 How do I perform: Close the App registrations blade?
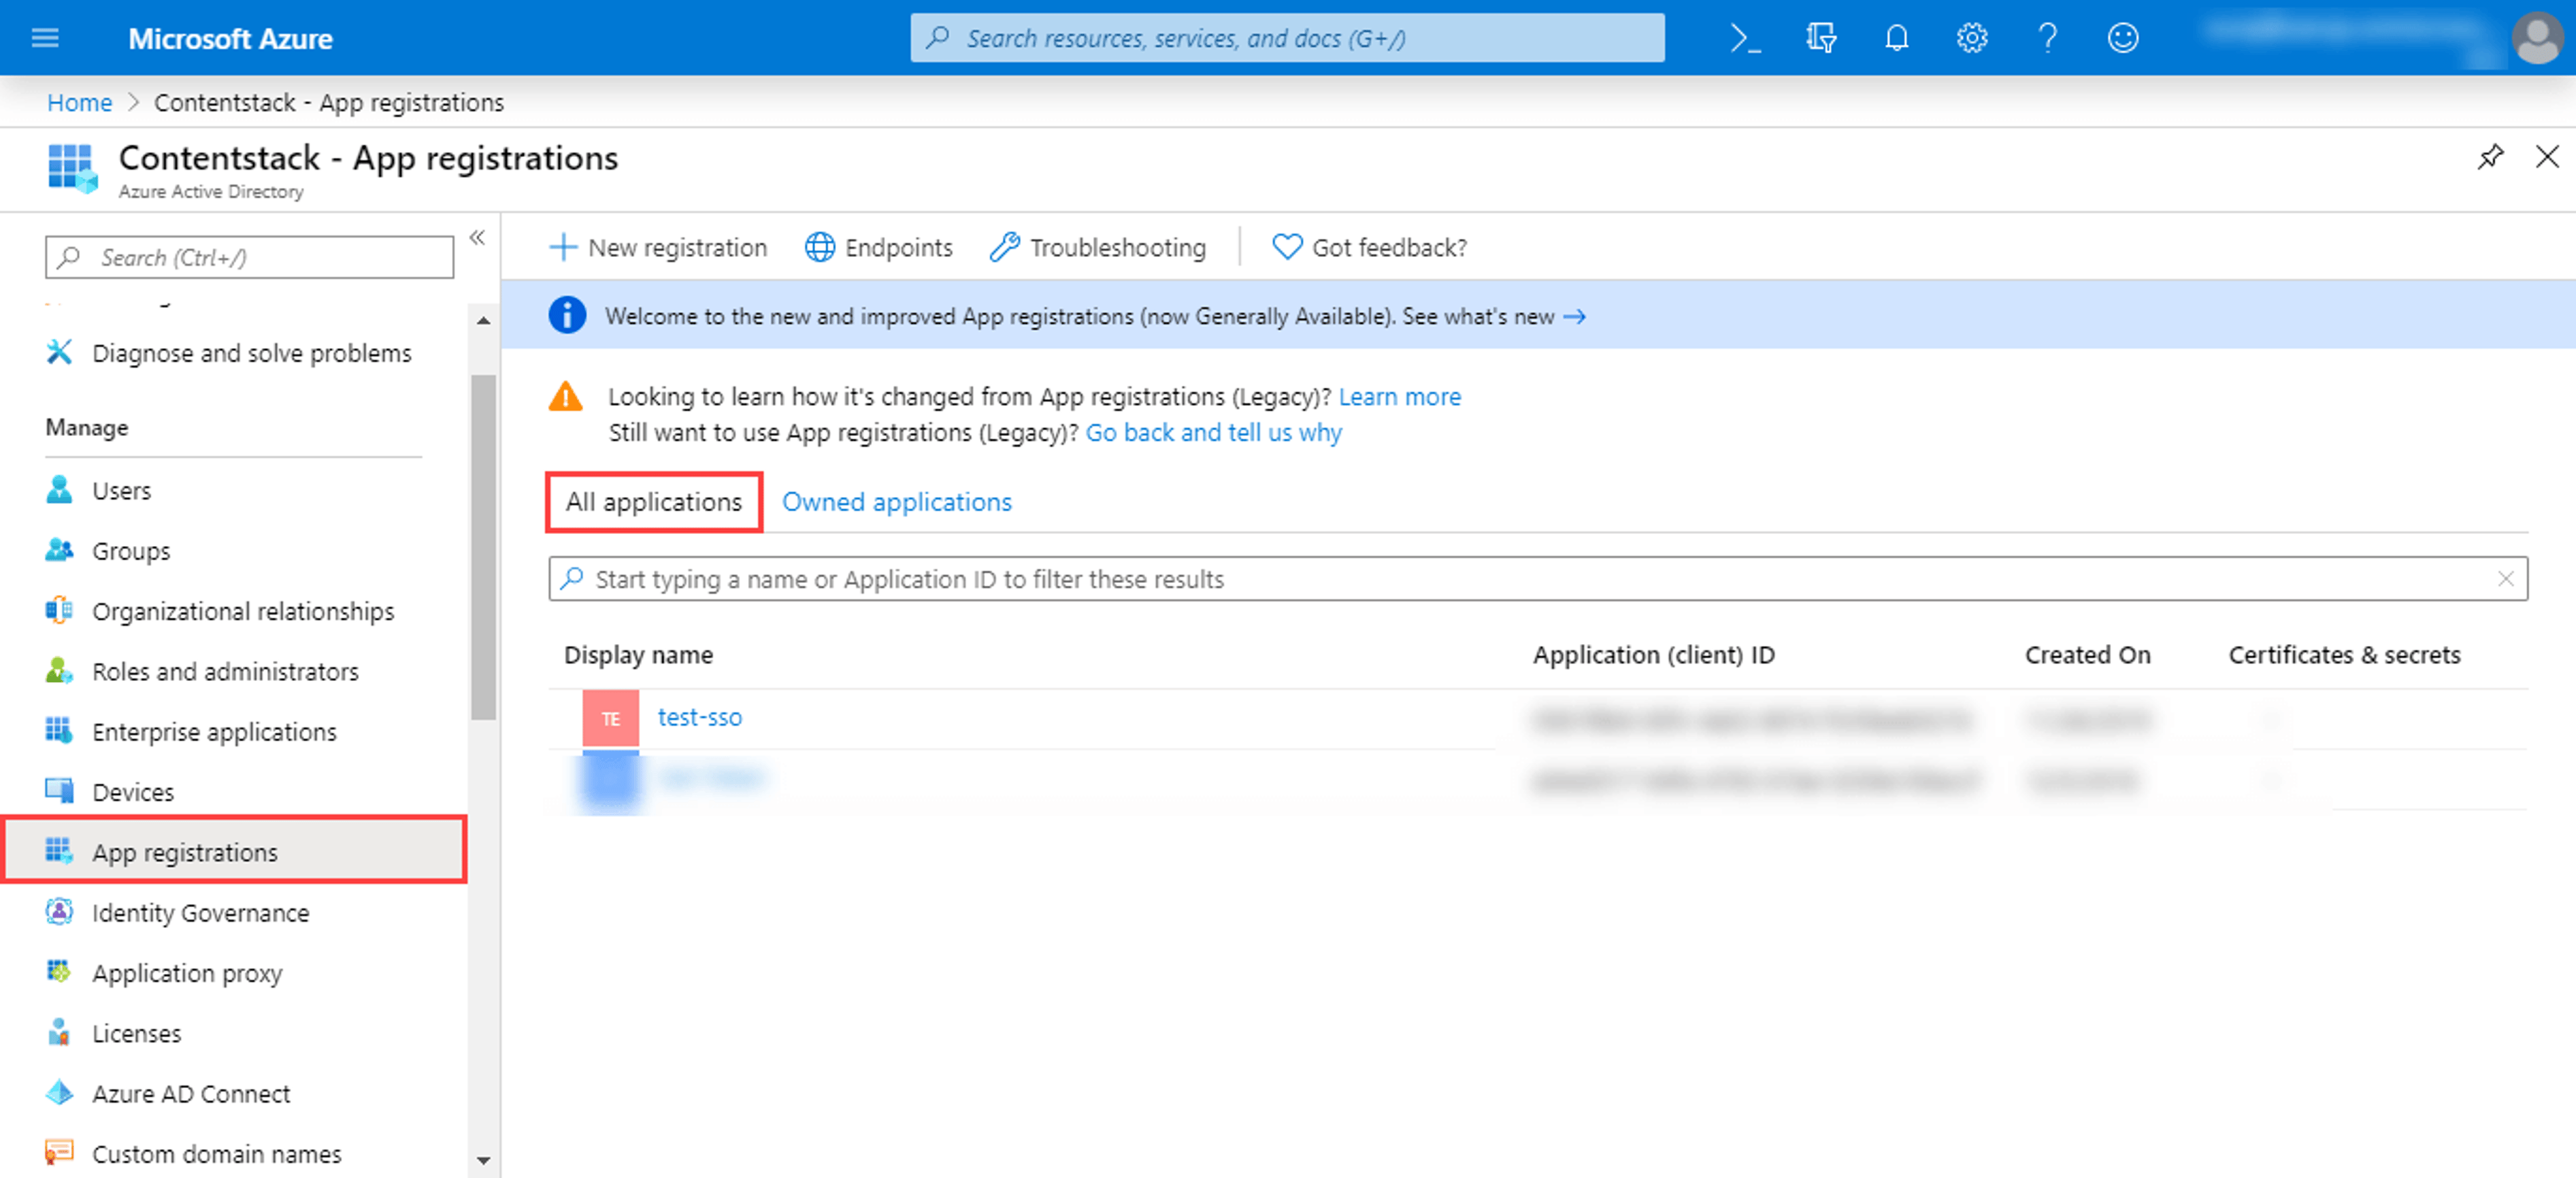2547,157
